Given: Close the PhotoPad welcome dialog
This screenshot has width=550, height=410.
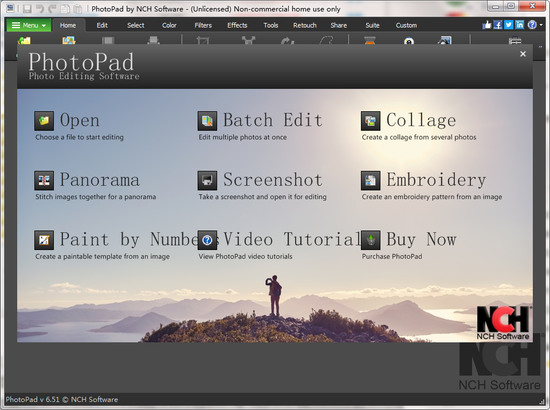Looking at the screenshot, I should 523,54.
